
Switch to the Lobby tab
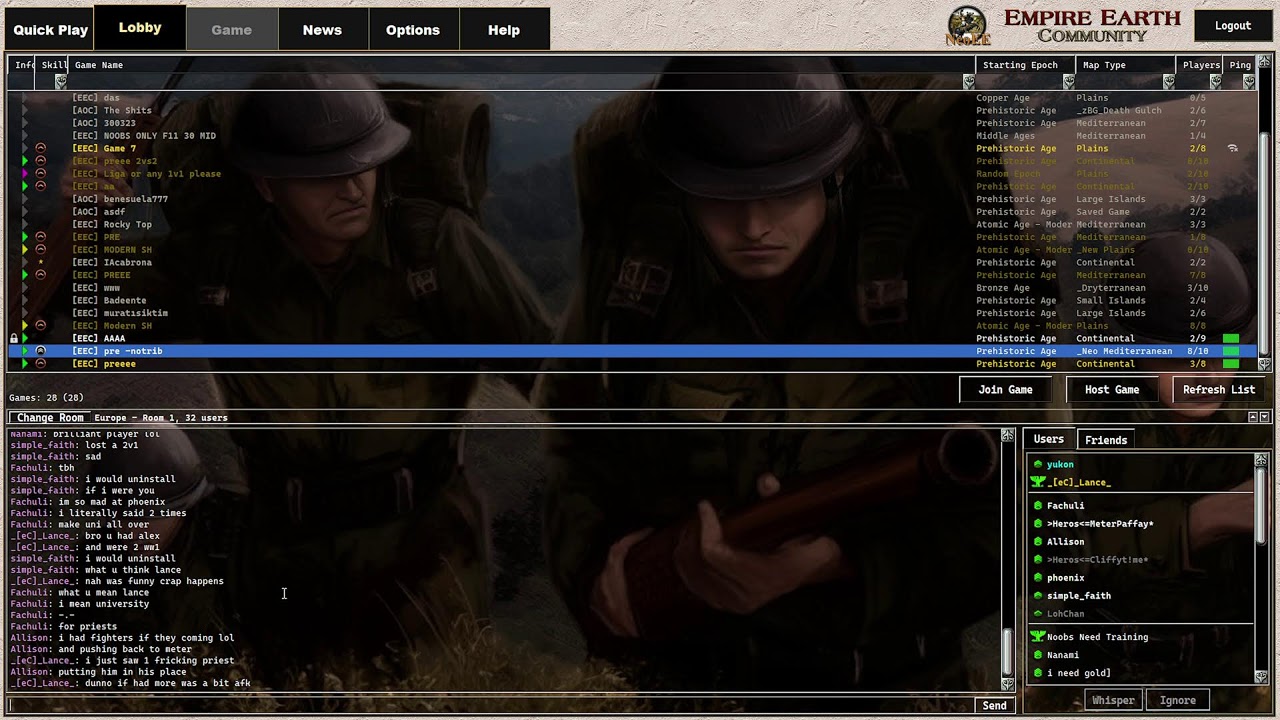tap(140, 28)
